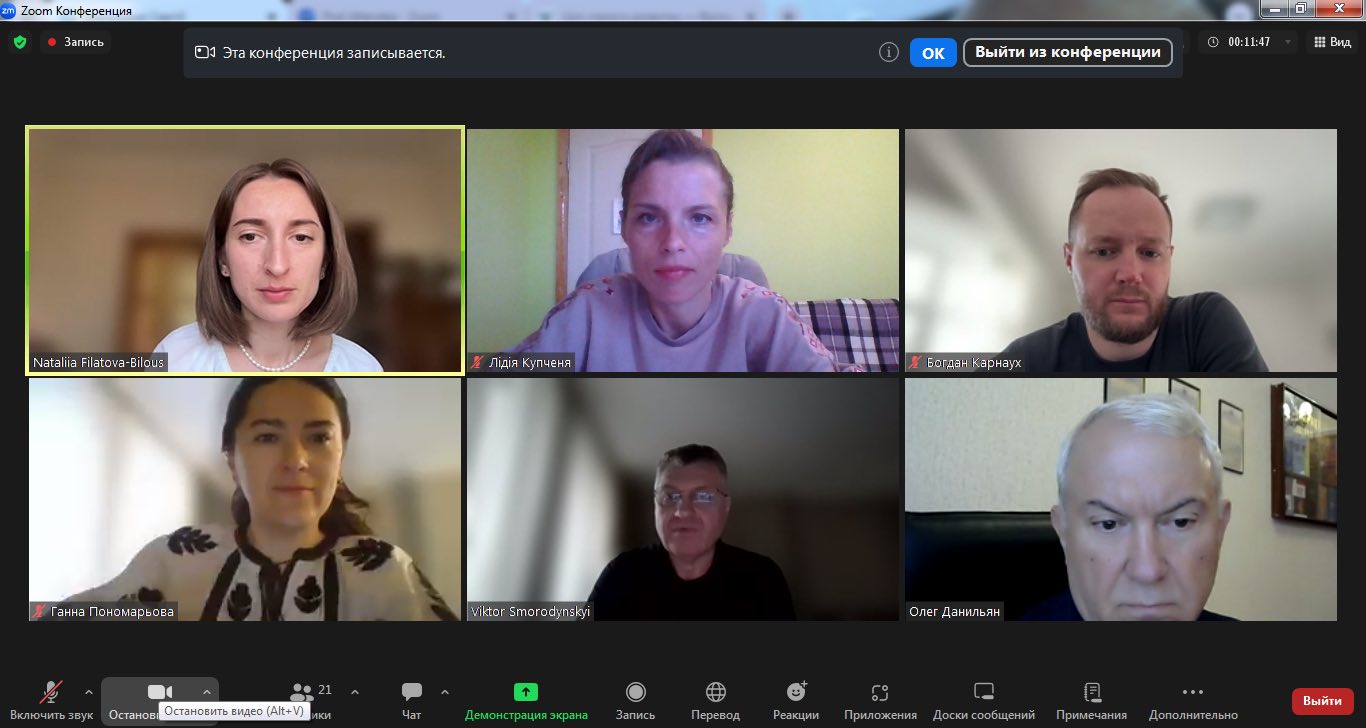The image size is (1366, 728).
Task: Click the info icon in recording banner
Action: point(888,52)
